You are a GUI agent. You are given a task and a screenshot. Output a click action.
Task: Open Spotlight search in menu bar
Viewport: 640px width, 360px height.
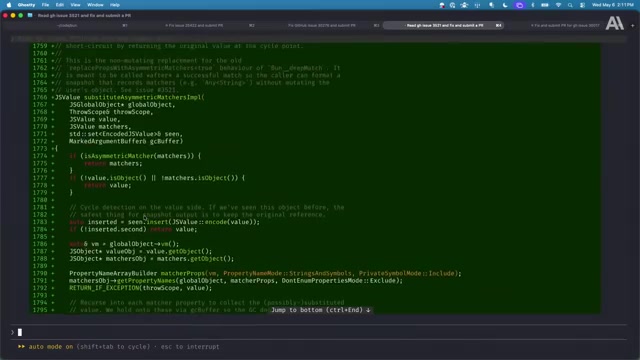click(x=570, y=5)
